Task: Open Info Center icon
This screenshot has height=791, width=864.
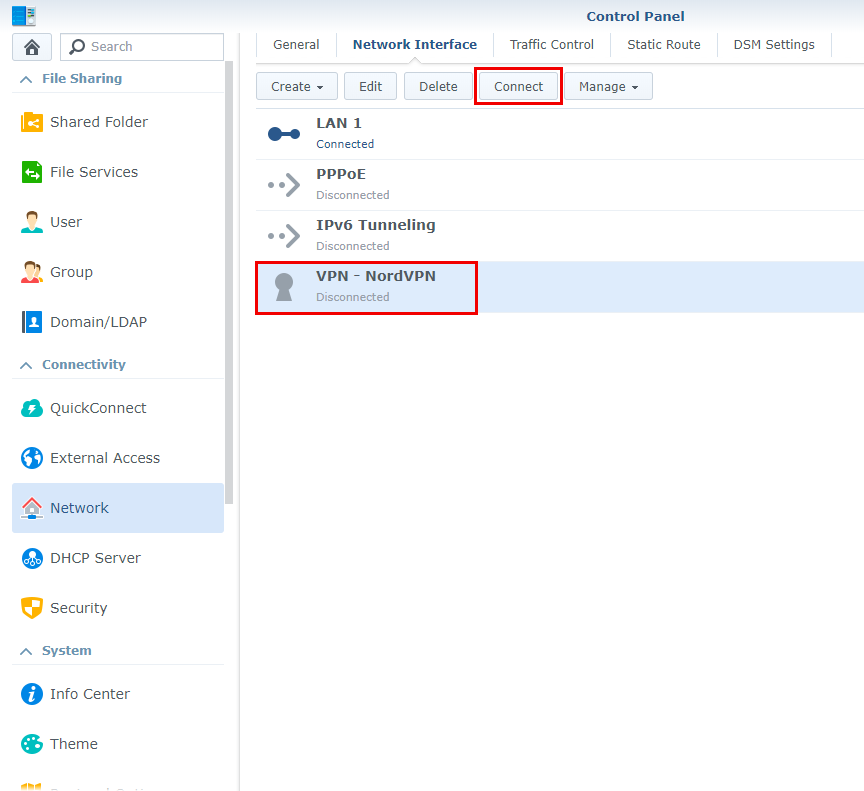Action: coord(32,694)
